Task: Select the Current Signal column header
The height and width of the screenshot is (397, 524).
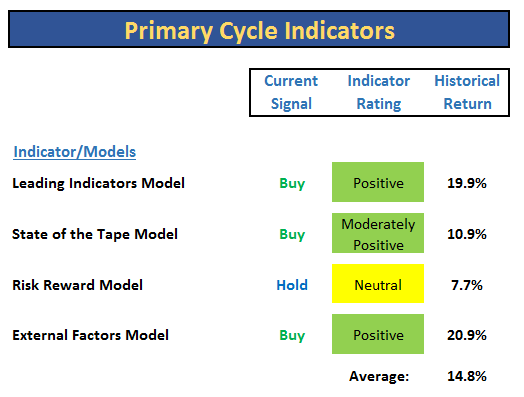Action: click(291, 92)
